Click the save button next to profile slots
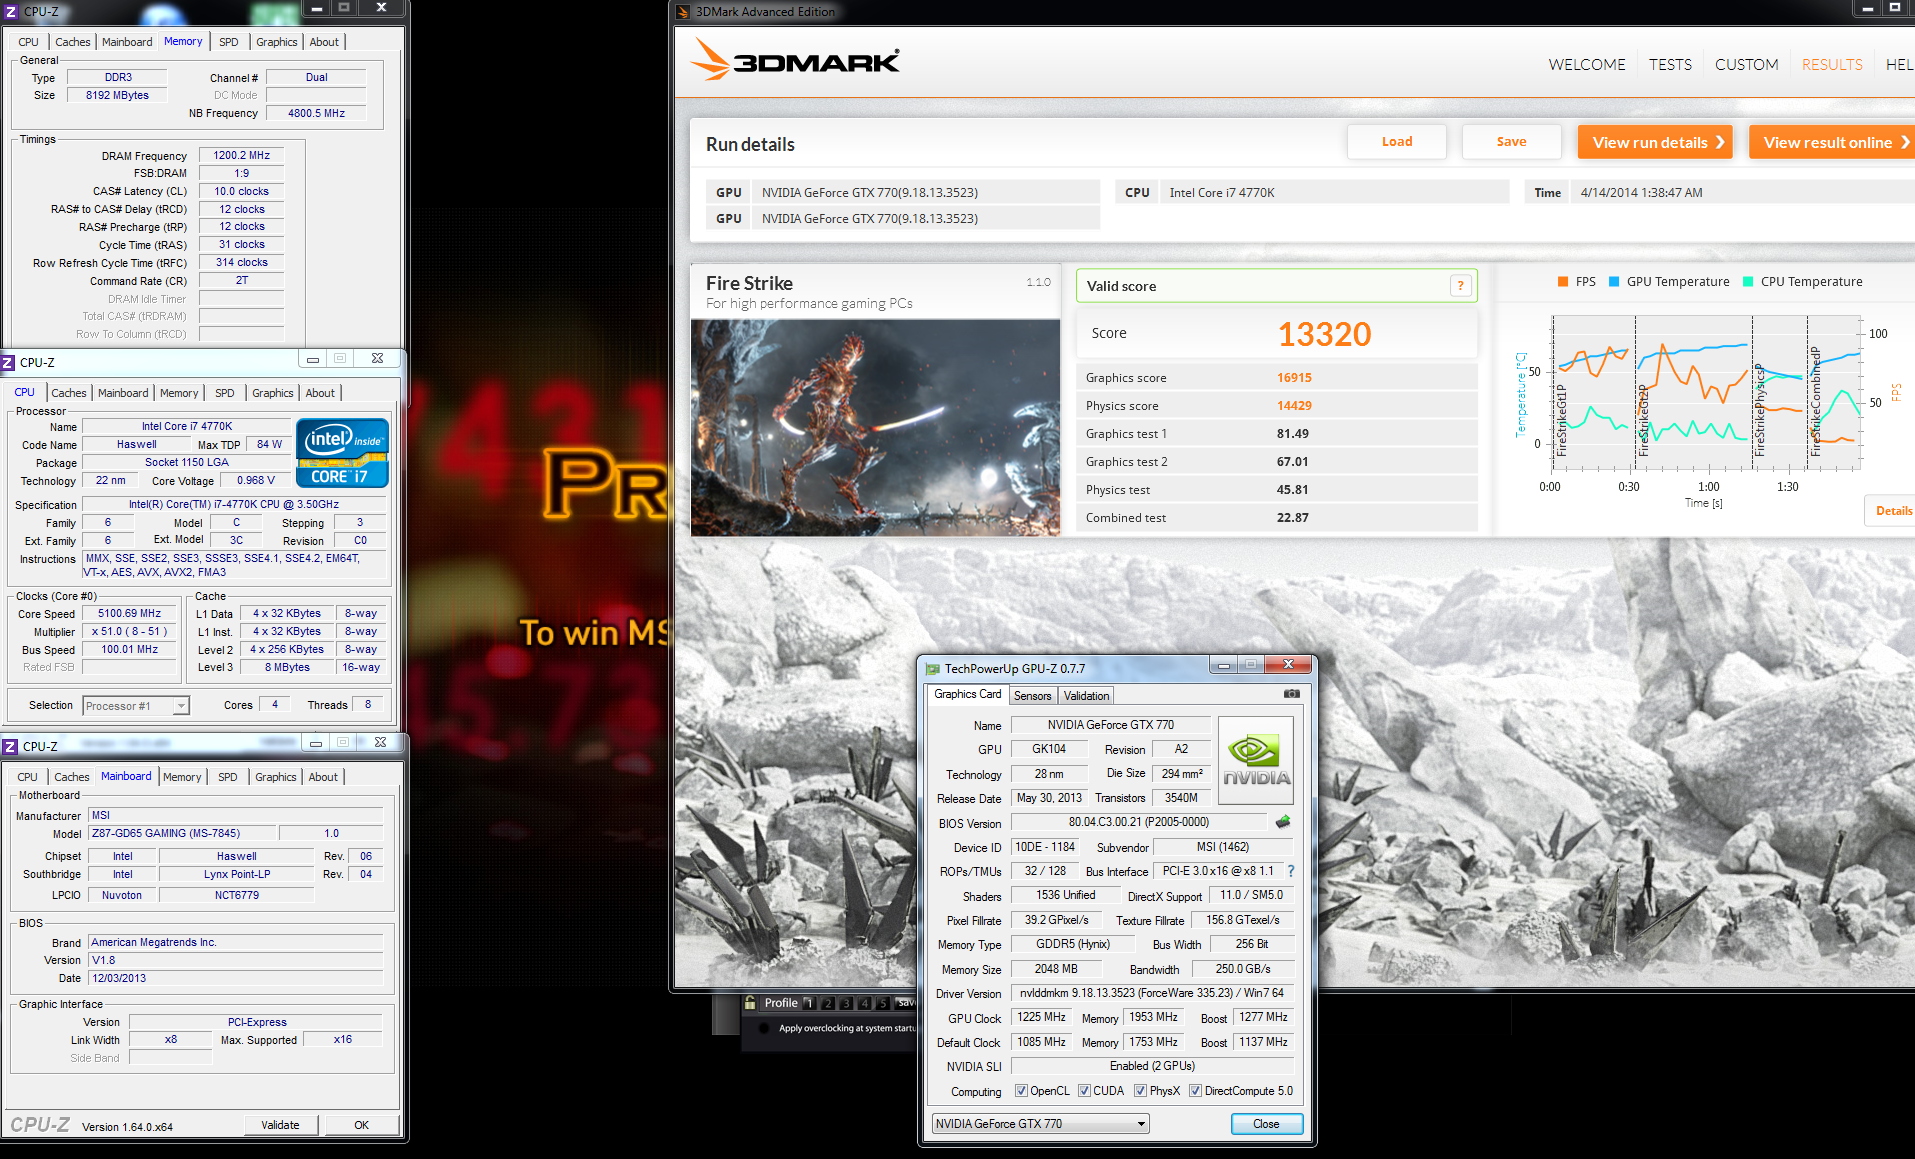The image size is (1915, 1159). [x=905, y=1003]
